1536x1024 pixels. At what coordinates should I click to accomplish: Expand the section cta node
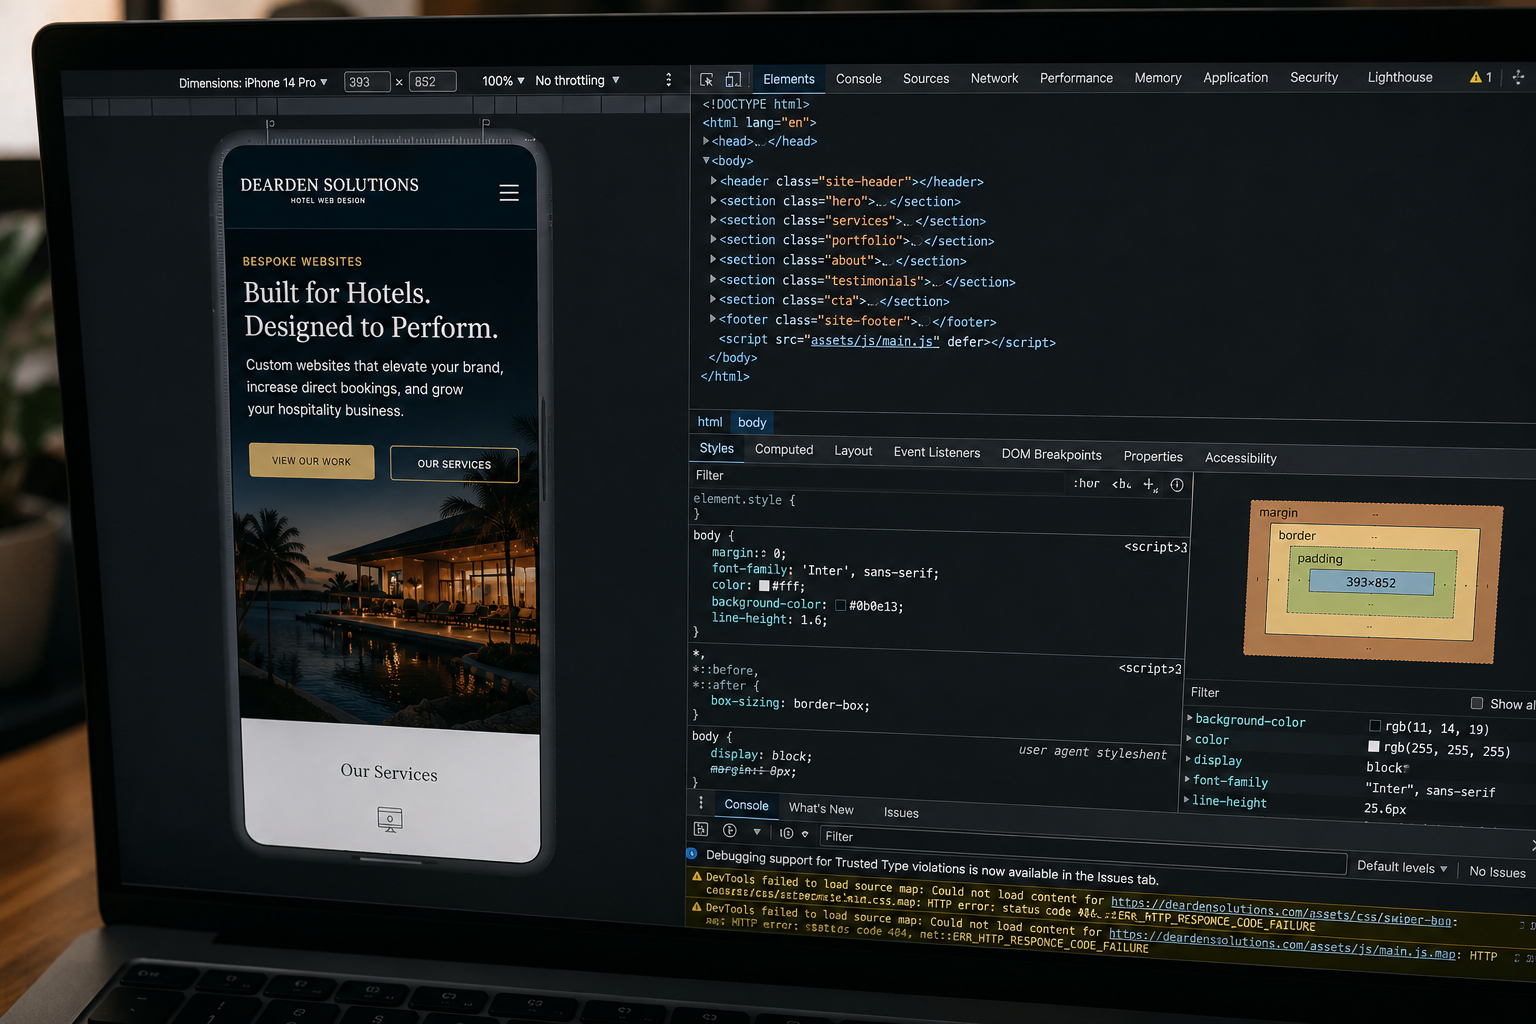click(x=714, y=299)
